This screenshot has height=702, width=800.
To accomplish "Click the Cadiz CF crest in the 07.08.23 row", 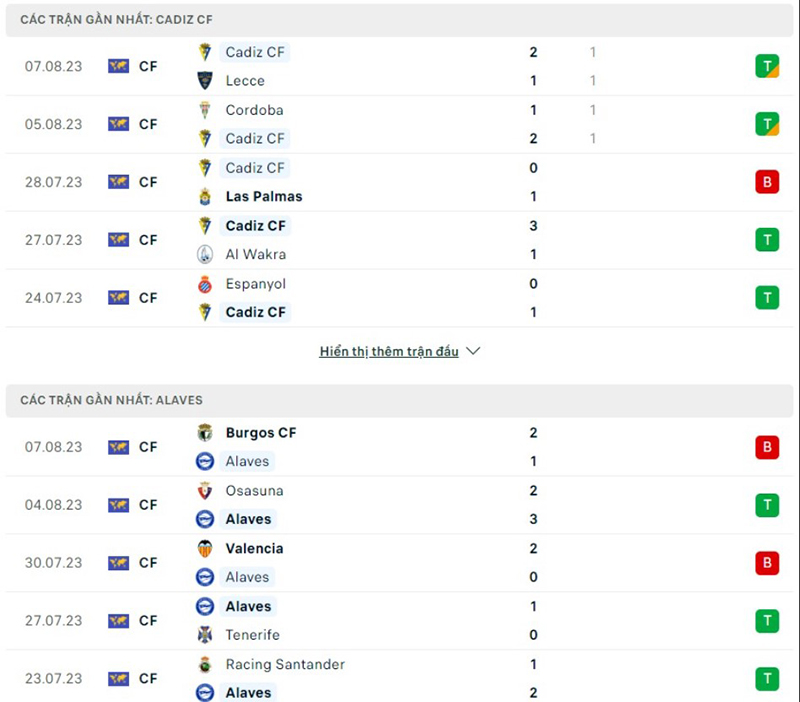I will point(205,52).
